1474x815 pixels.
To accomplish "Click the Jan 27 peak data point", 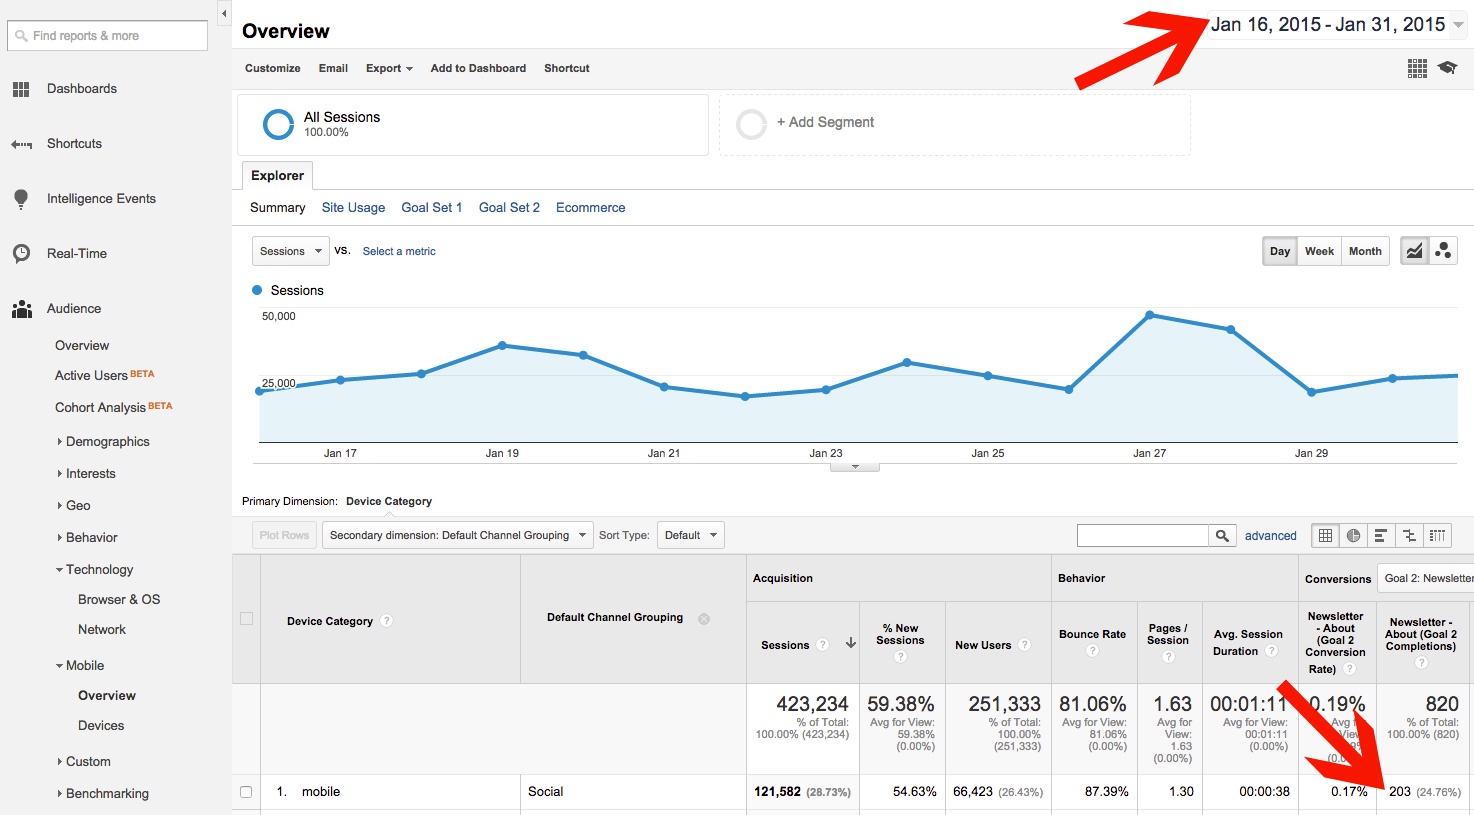I will click(1150, 315).
